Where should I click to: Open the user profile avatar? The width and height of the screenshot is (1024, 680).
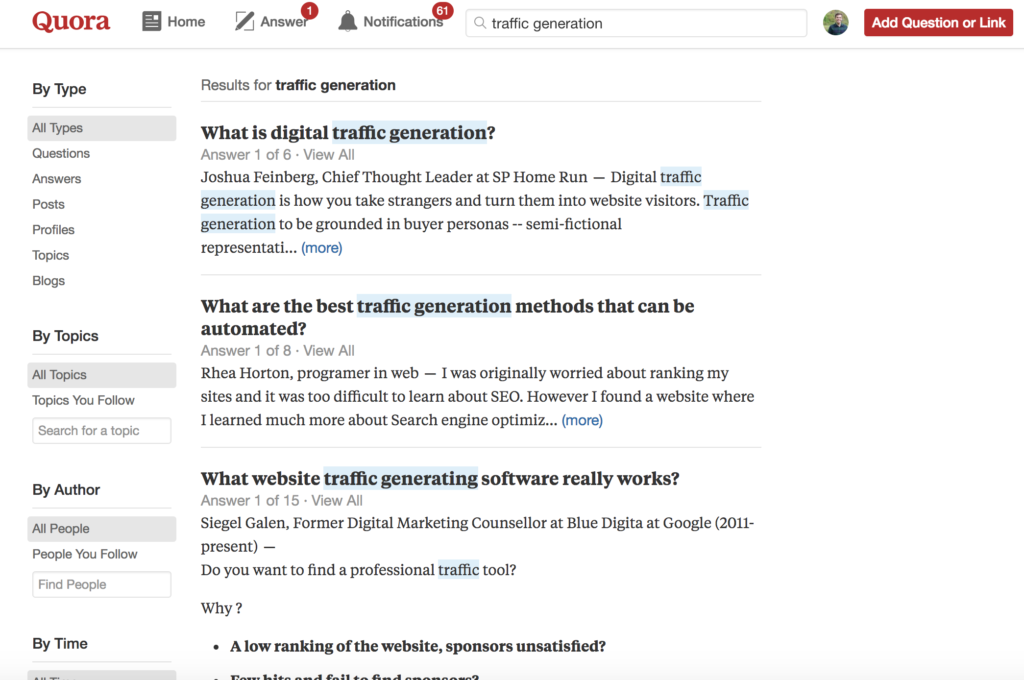tap(835, 23)
